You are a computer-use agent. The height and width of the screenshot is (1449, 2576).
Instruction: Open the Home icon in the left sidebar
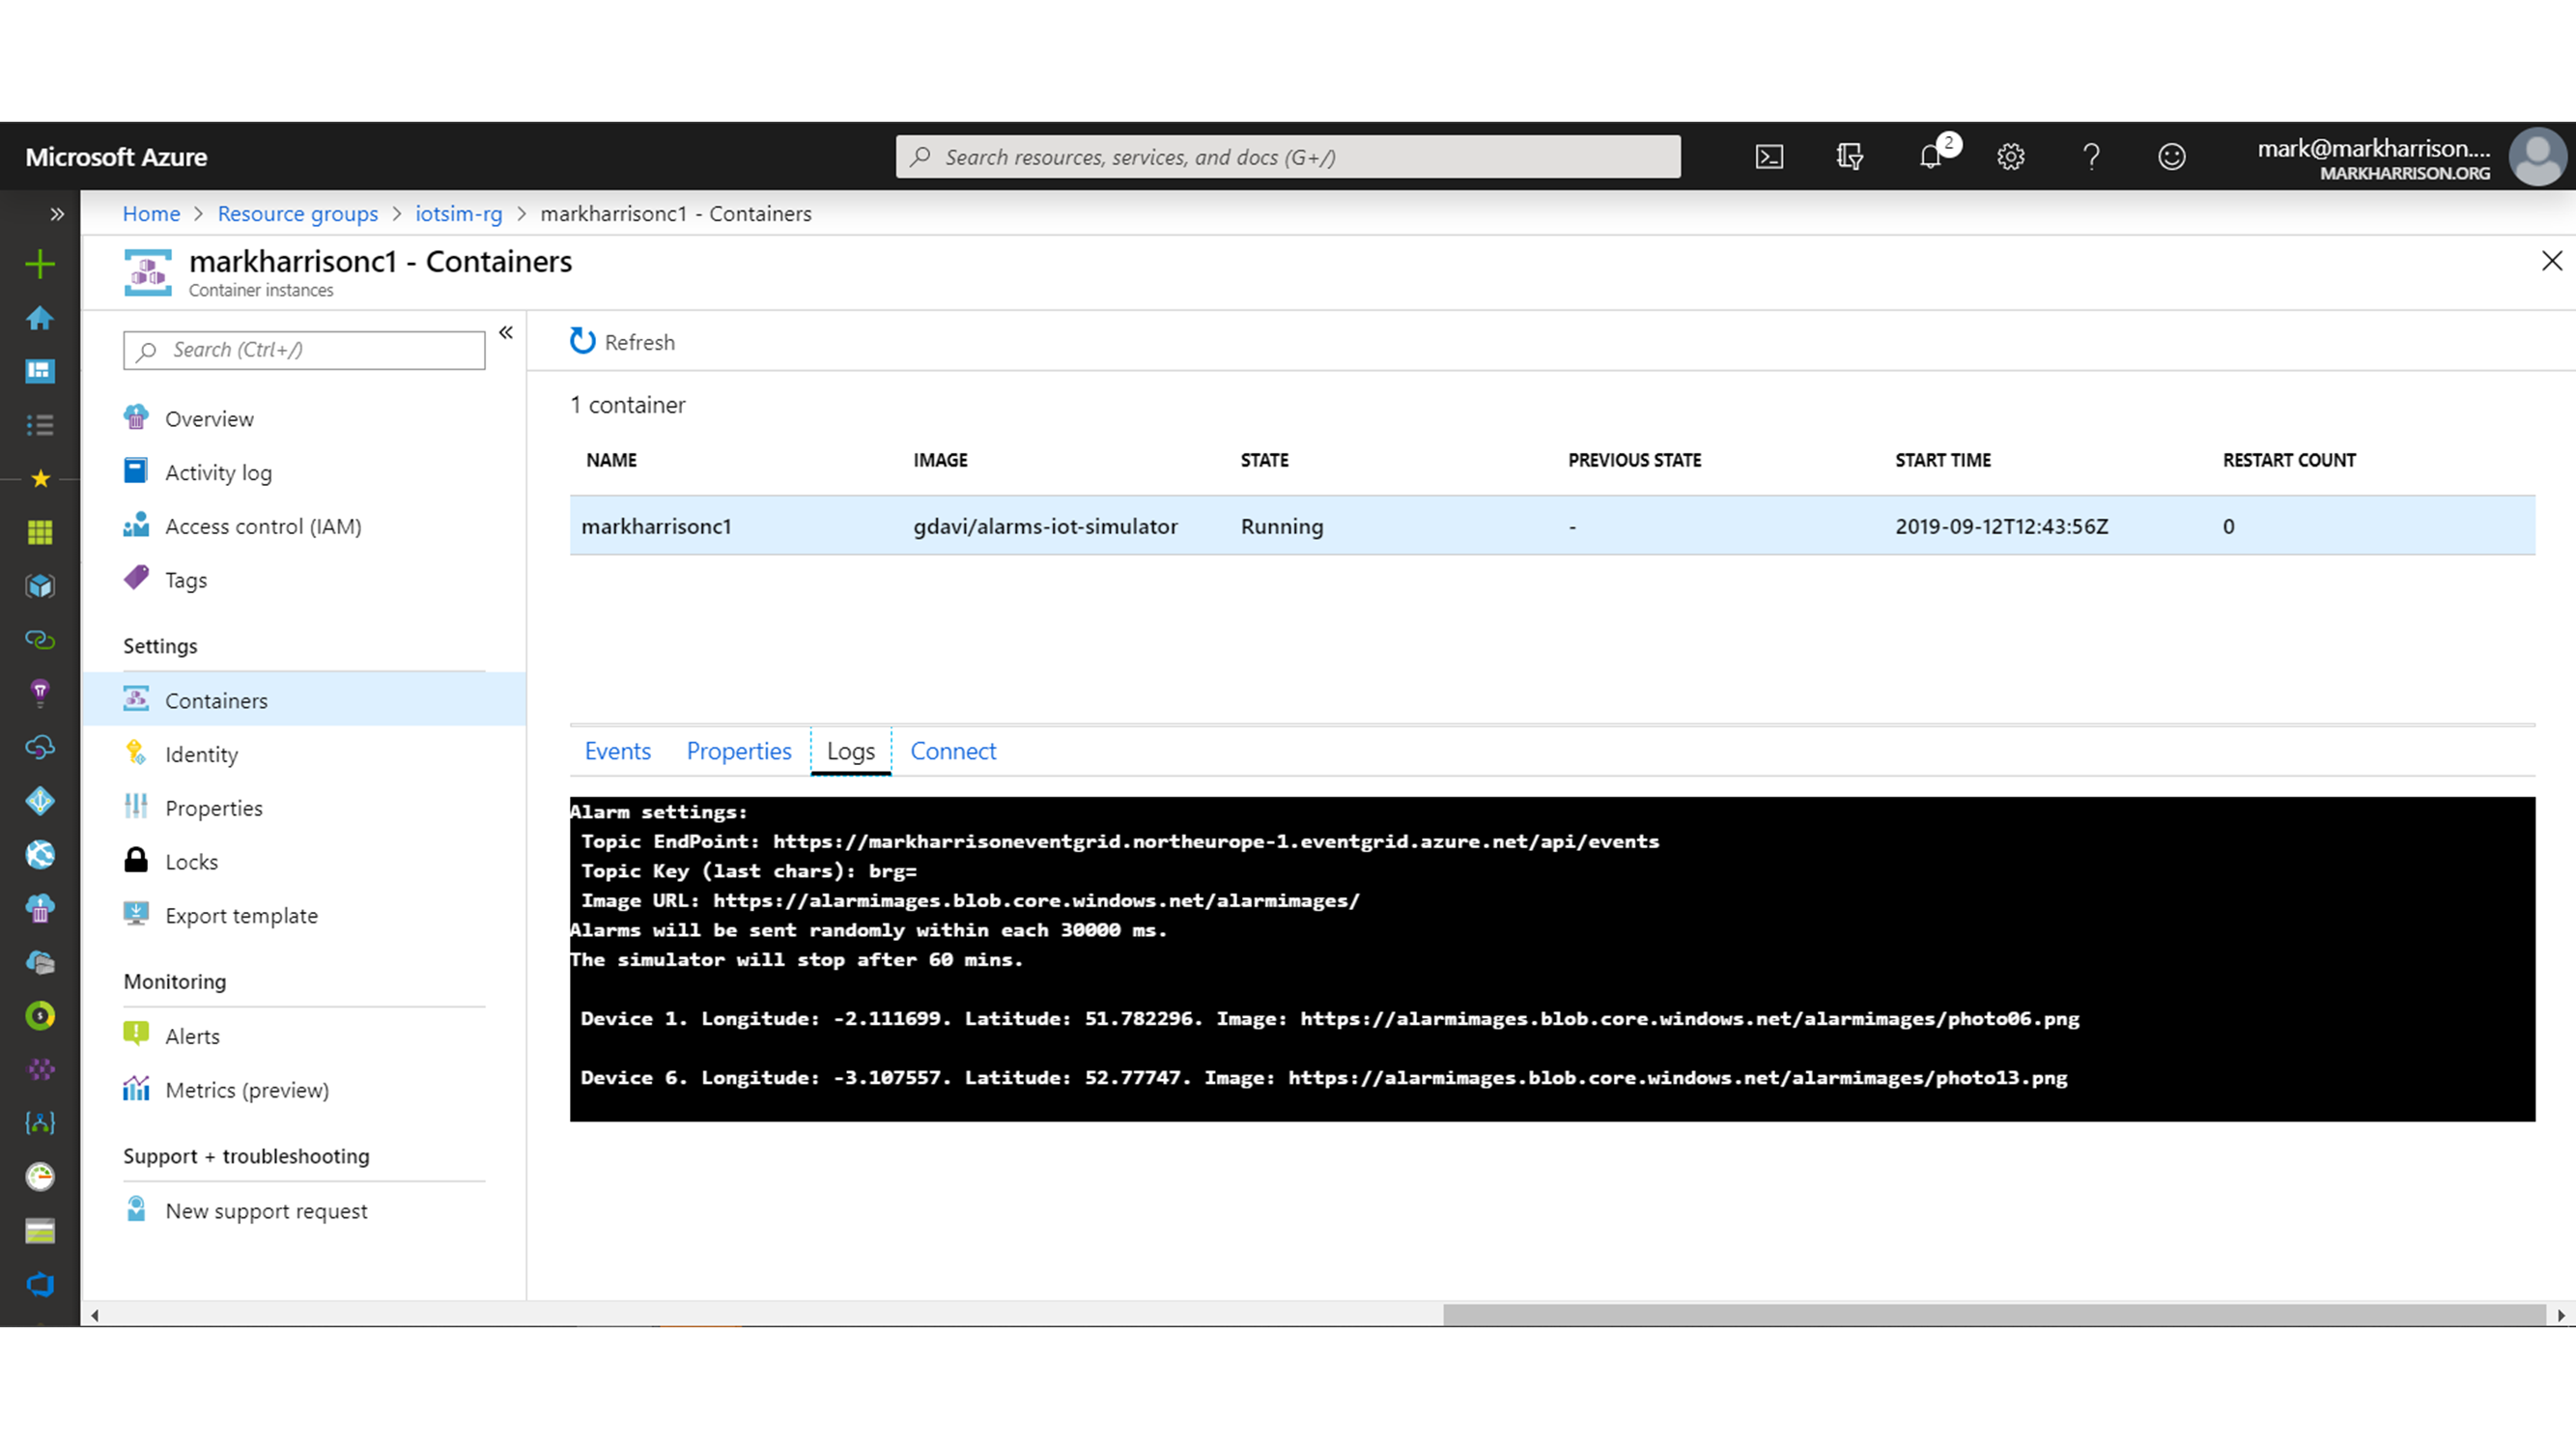coord(40,318)
